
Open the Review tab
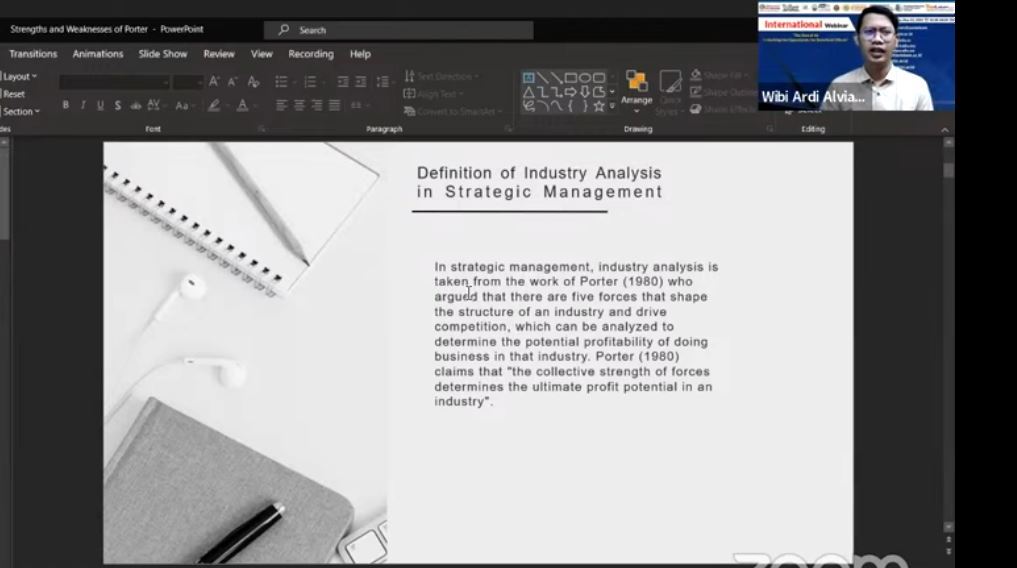click(x=219, y=54)
